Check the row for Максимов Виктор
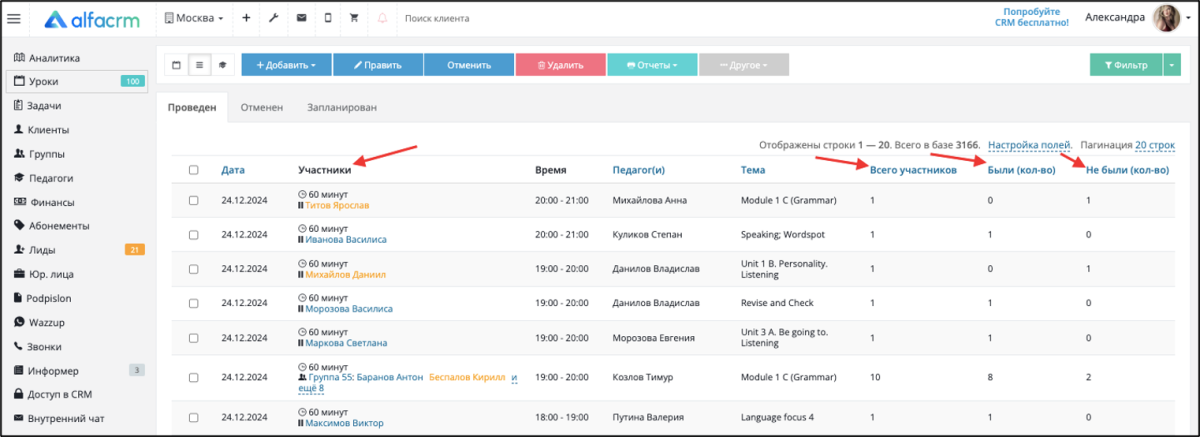 [194, 417]
